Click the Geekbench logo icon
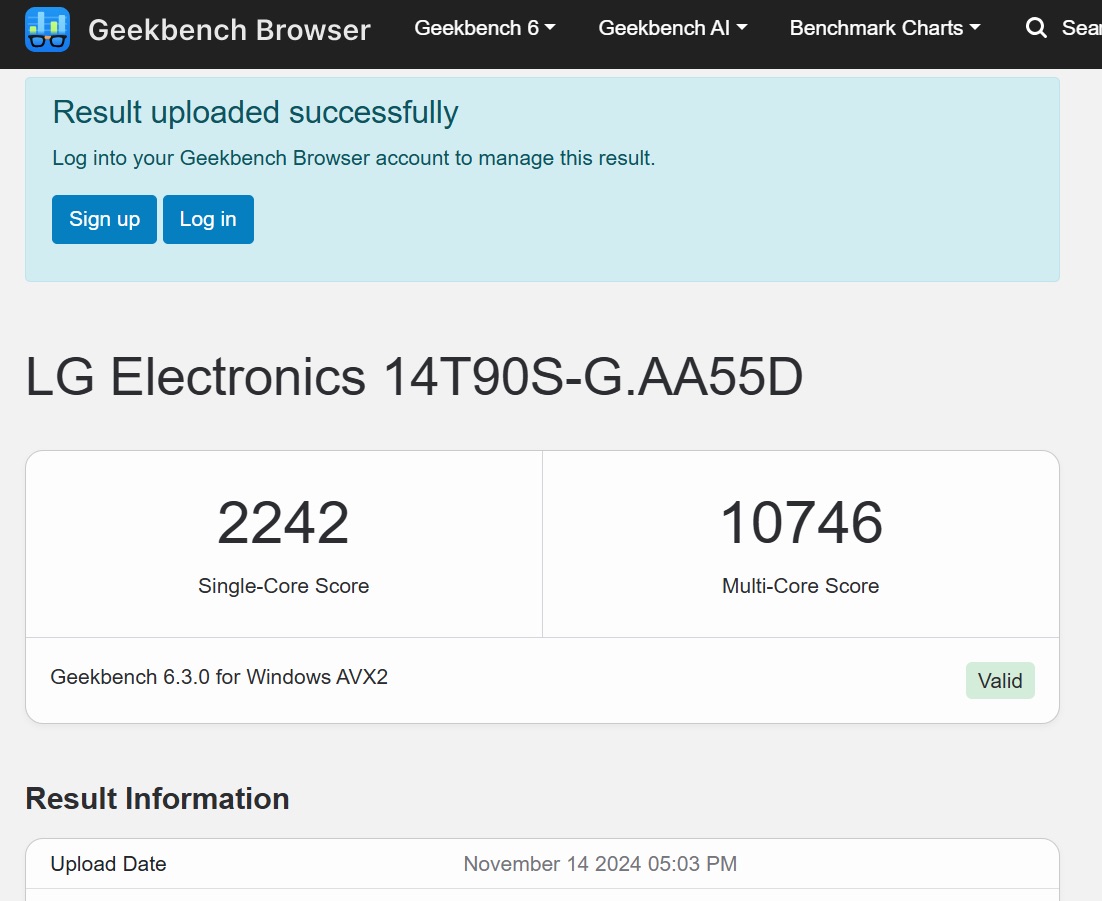 [47, 29]
